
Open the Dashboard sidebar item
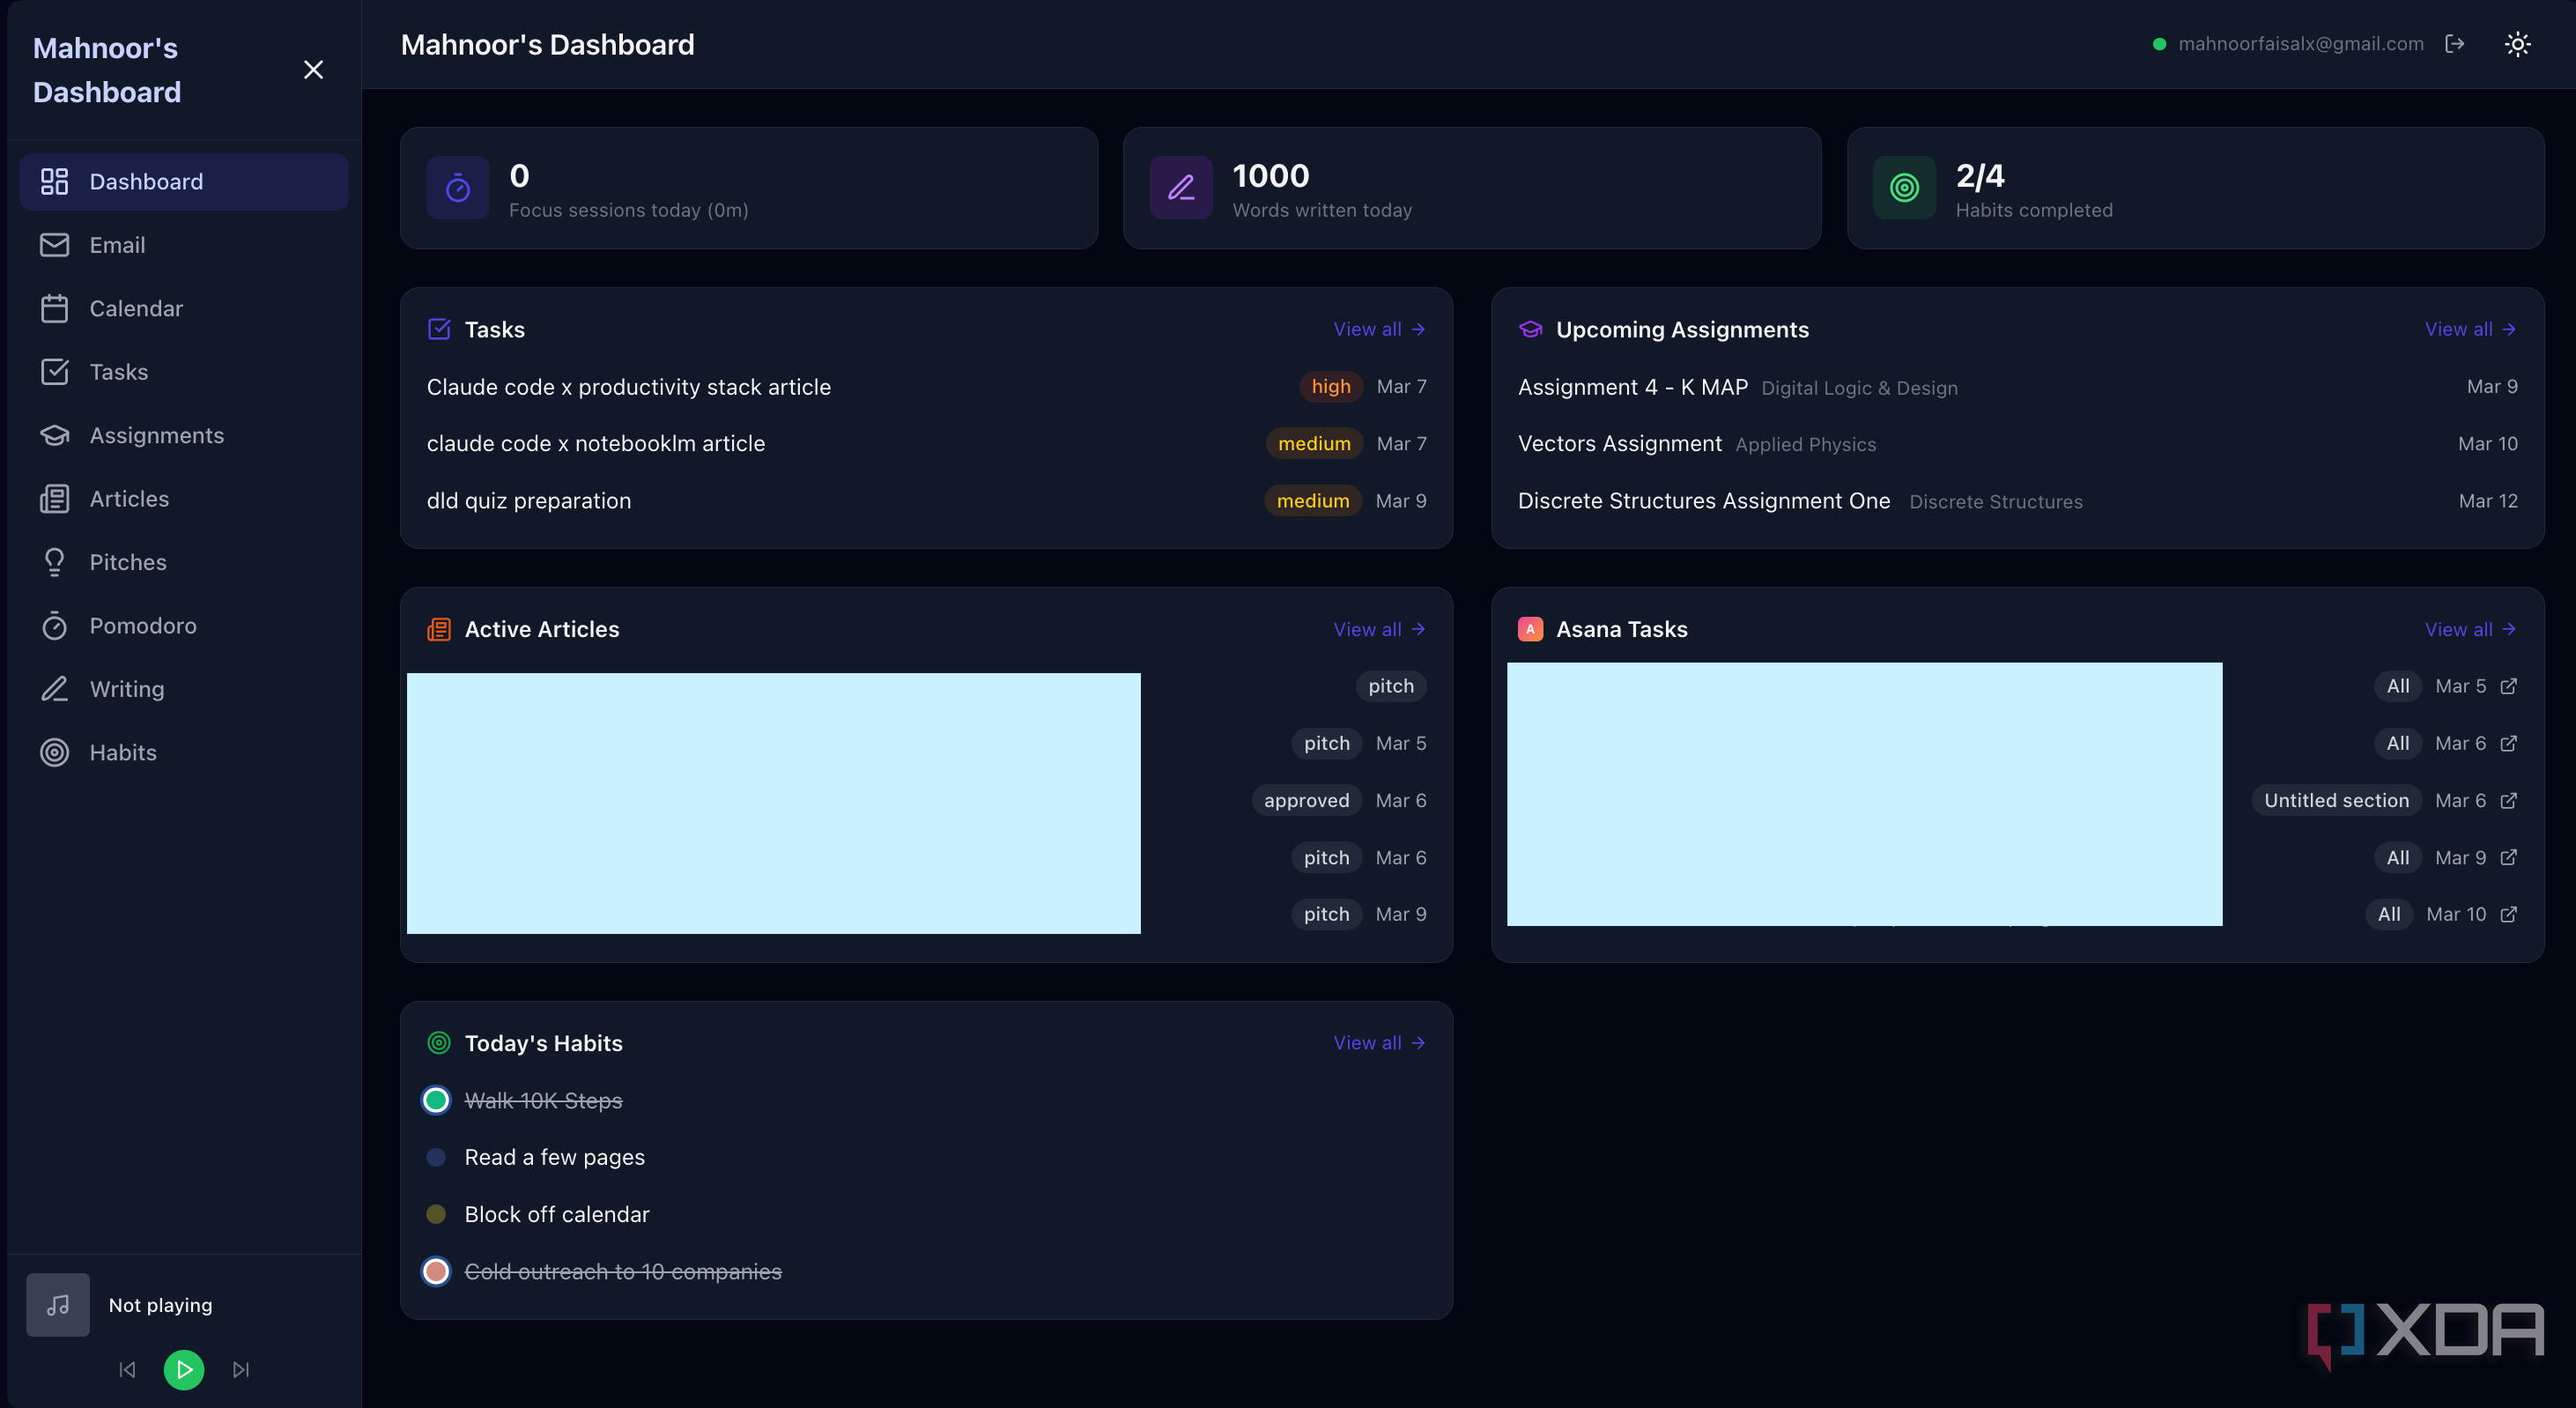point(184,181)
